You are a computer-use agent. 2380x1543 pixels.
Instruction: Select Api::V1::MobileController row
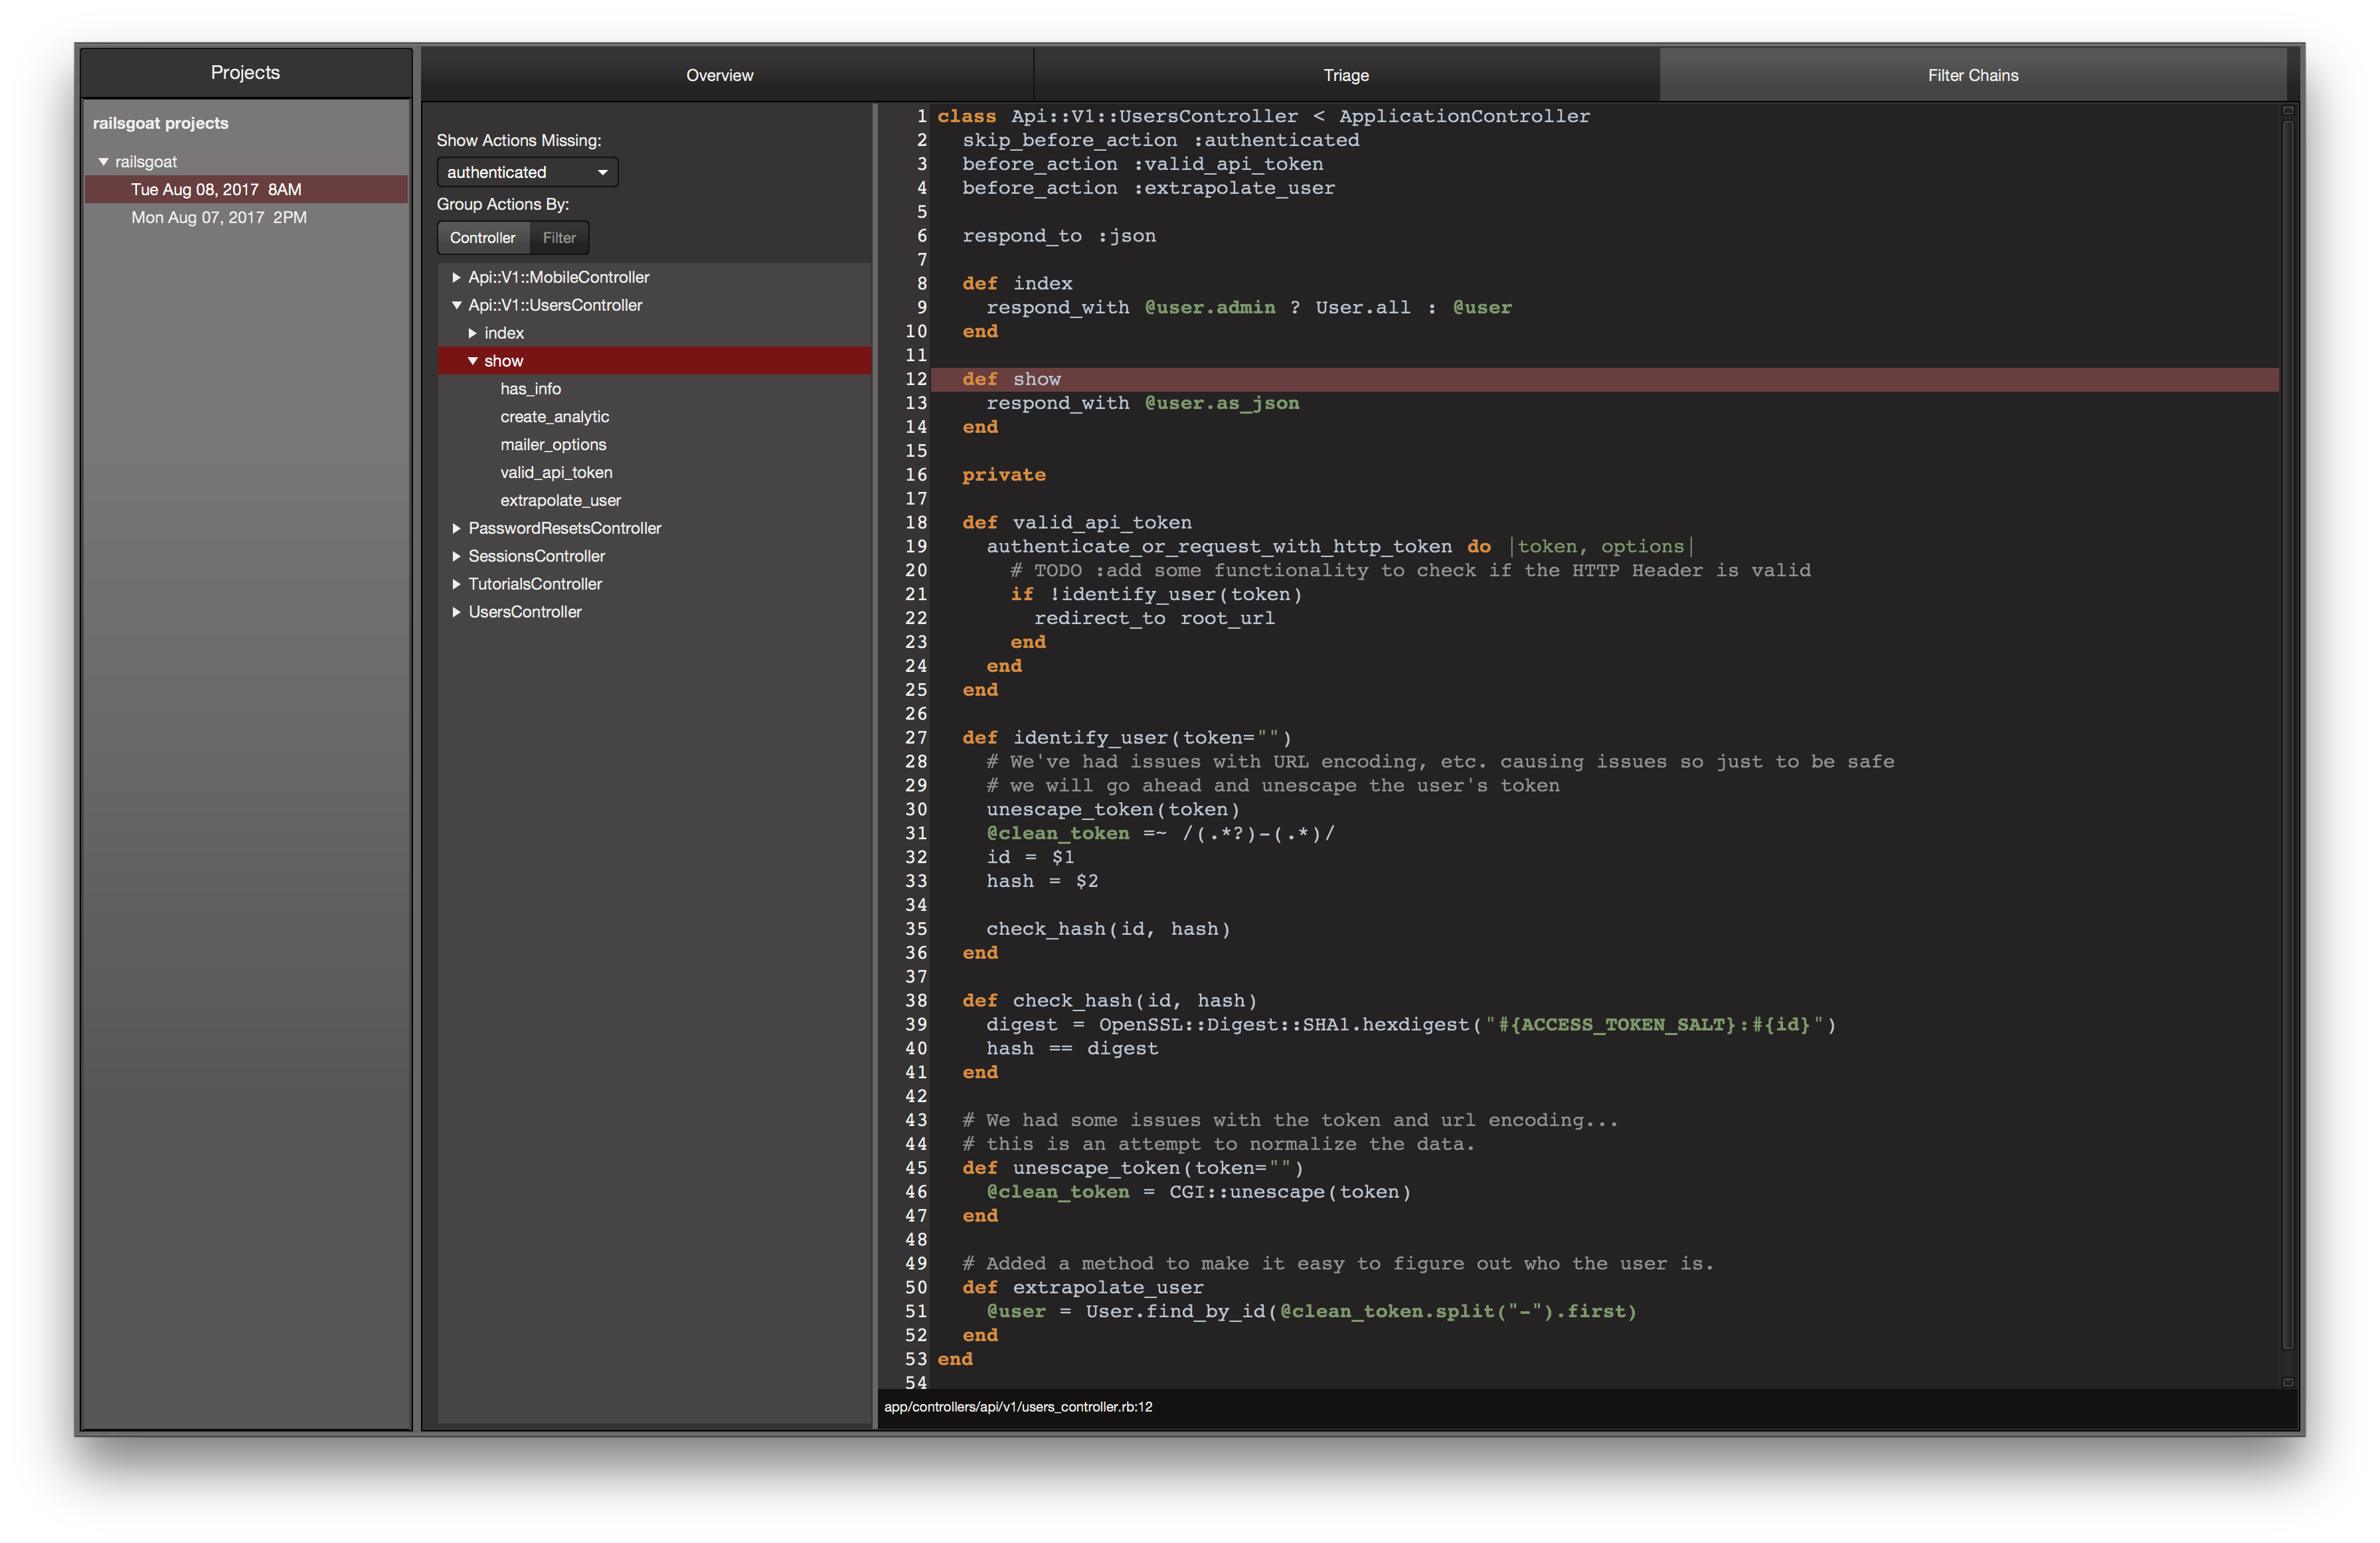pos(654,277)
